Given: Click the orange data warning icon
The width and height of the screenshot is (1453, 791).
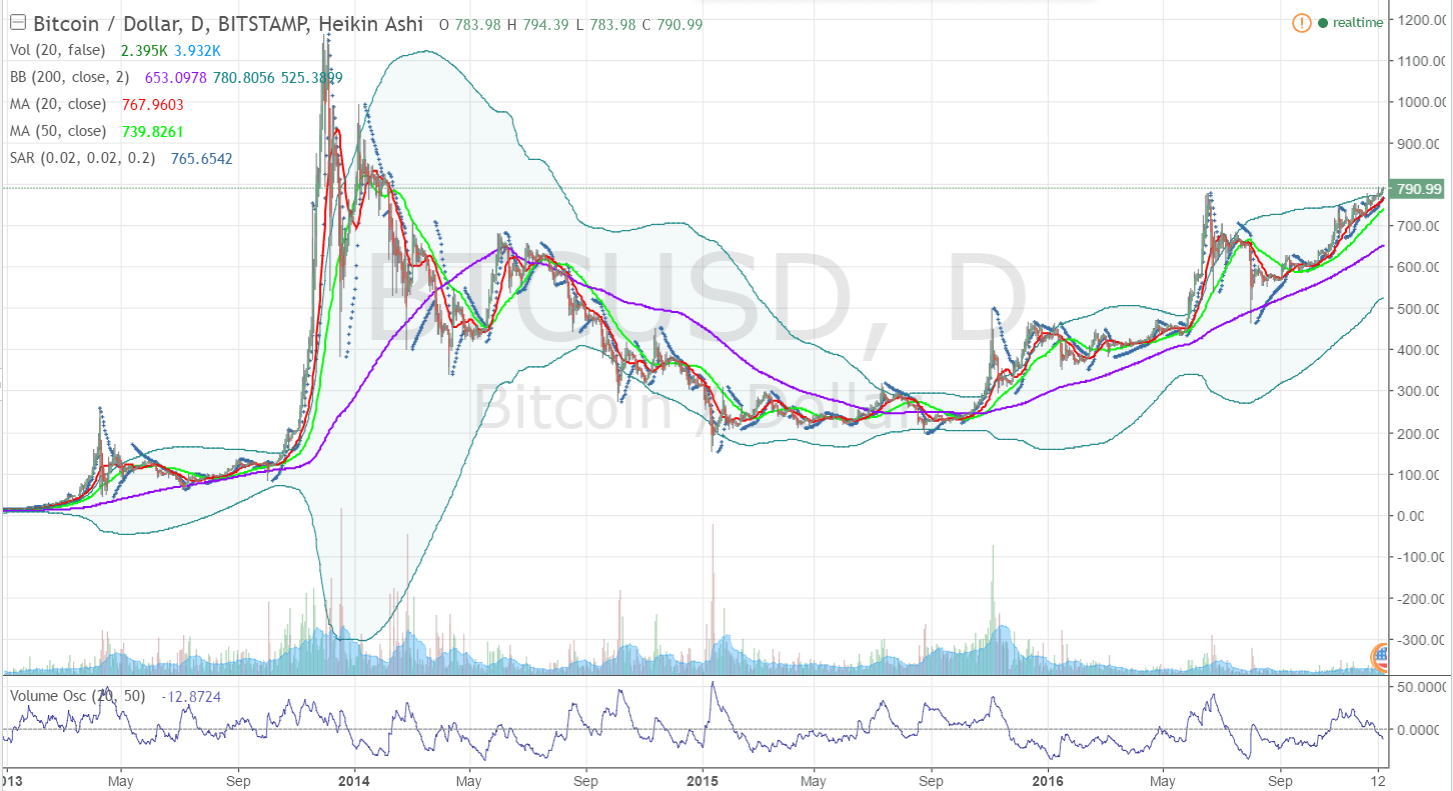Looking at the screenshot, I should [x=1301, y=22].
